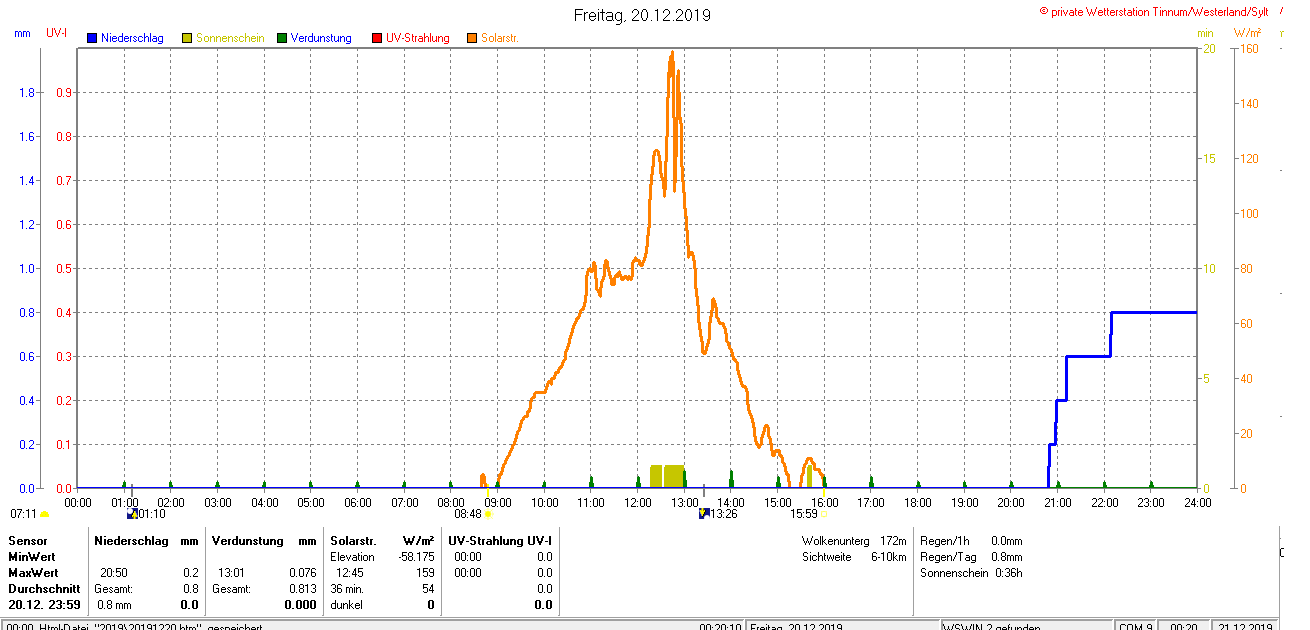This screenshot has width=1310, height=630.
Task: Select the Niederschlag legend label
Action: [x=133, y=38]
